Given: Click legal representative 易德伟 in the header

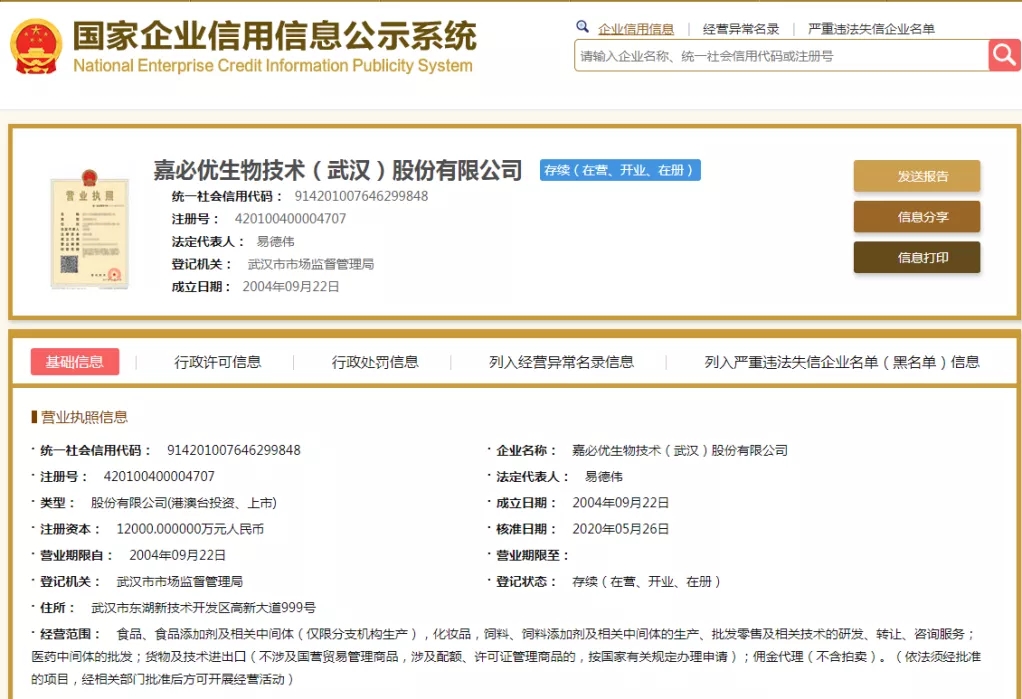Looking at the screenshot, I should pos(275,241).
